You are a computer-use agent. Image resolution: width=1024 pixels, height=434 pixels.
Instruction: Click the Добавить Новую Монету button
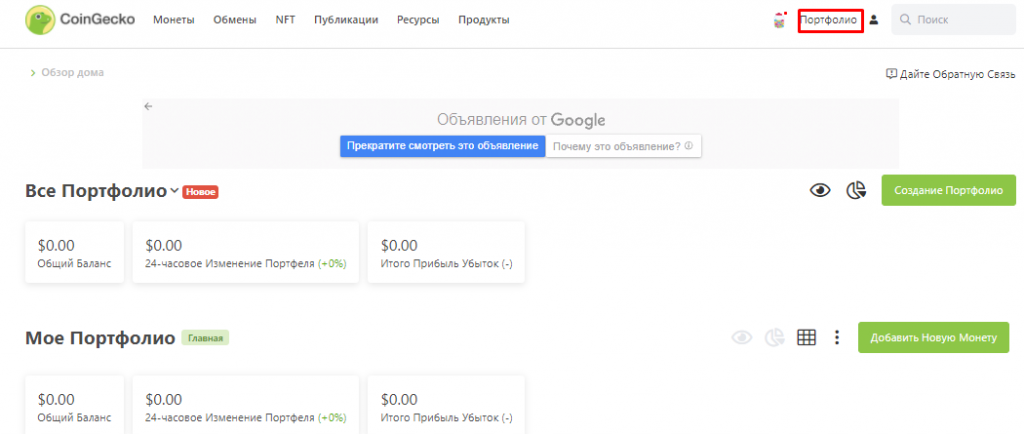click(933, 338)
